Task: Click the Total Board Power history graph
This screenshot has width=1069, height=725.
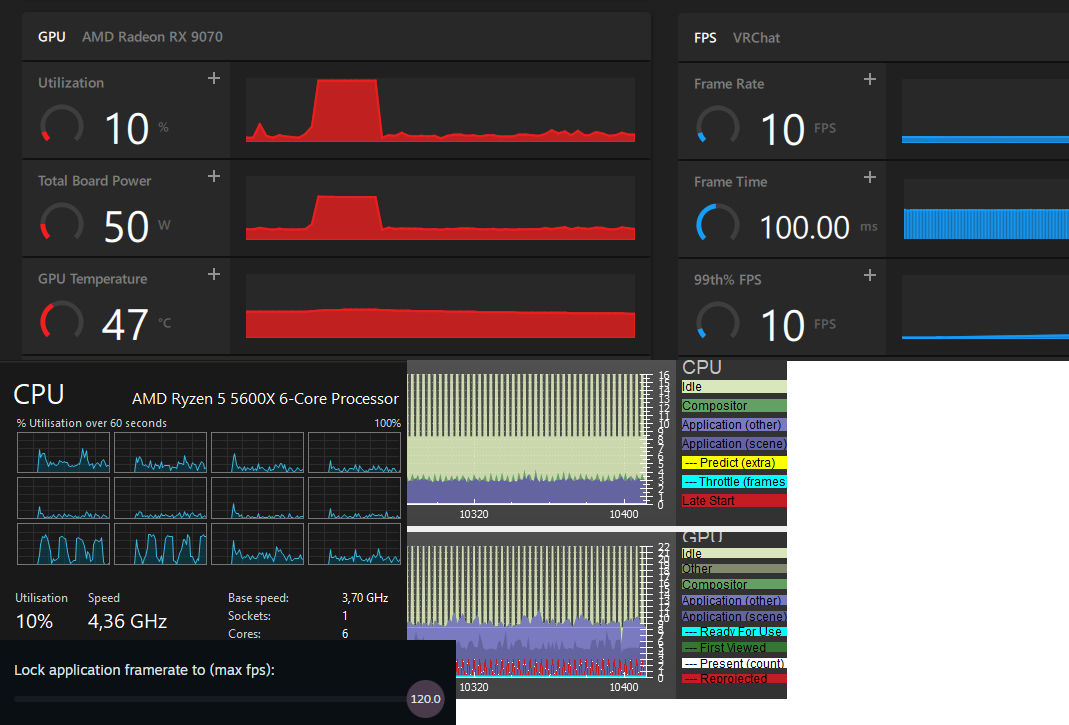Action: click(440, 208)
